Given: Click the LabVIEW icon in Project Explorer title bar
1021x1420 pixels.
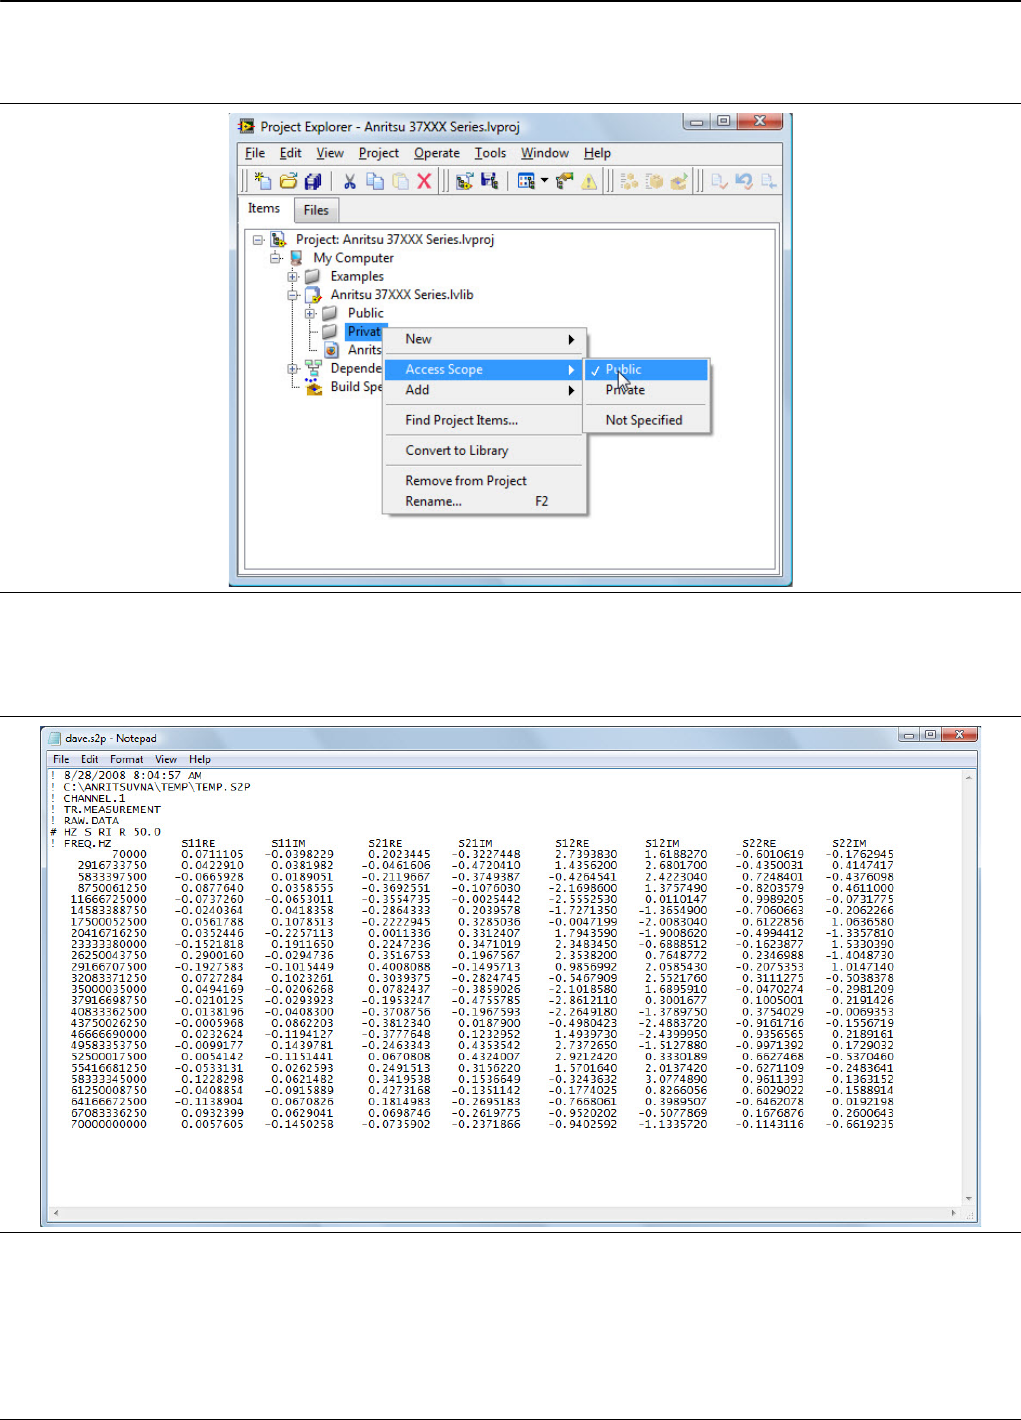Looking at the screenshot, I should click(x=246, y=126).
